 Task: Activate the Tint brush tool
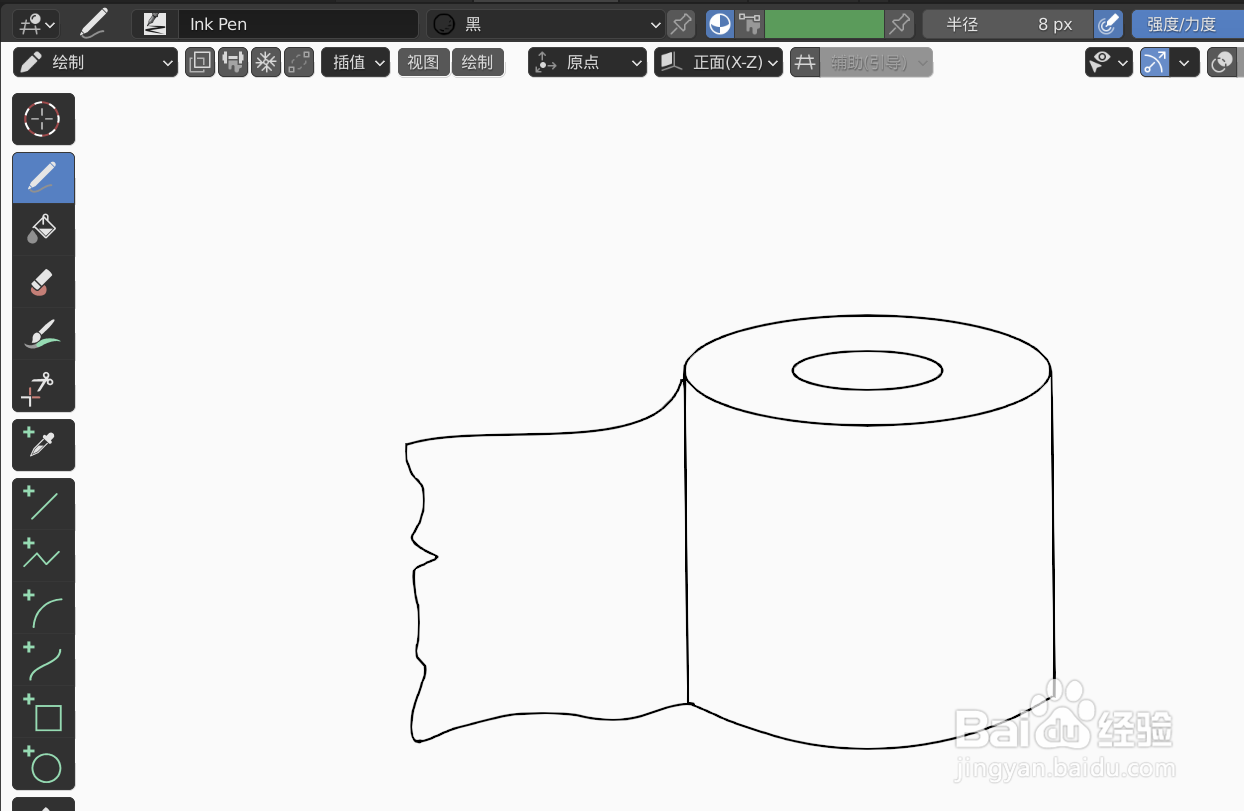pos(43,333)
